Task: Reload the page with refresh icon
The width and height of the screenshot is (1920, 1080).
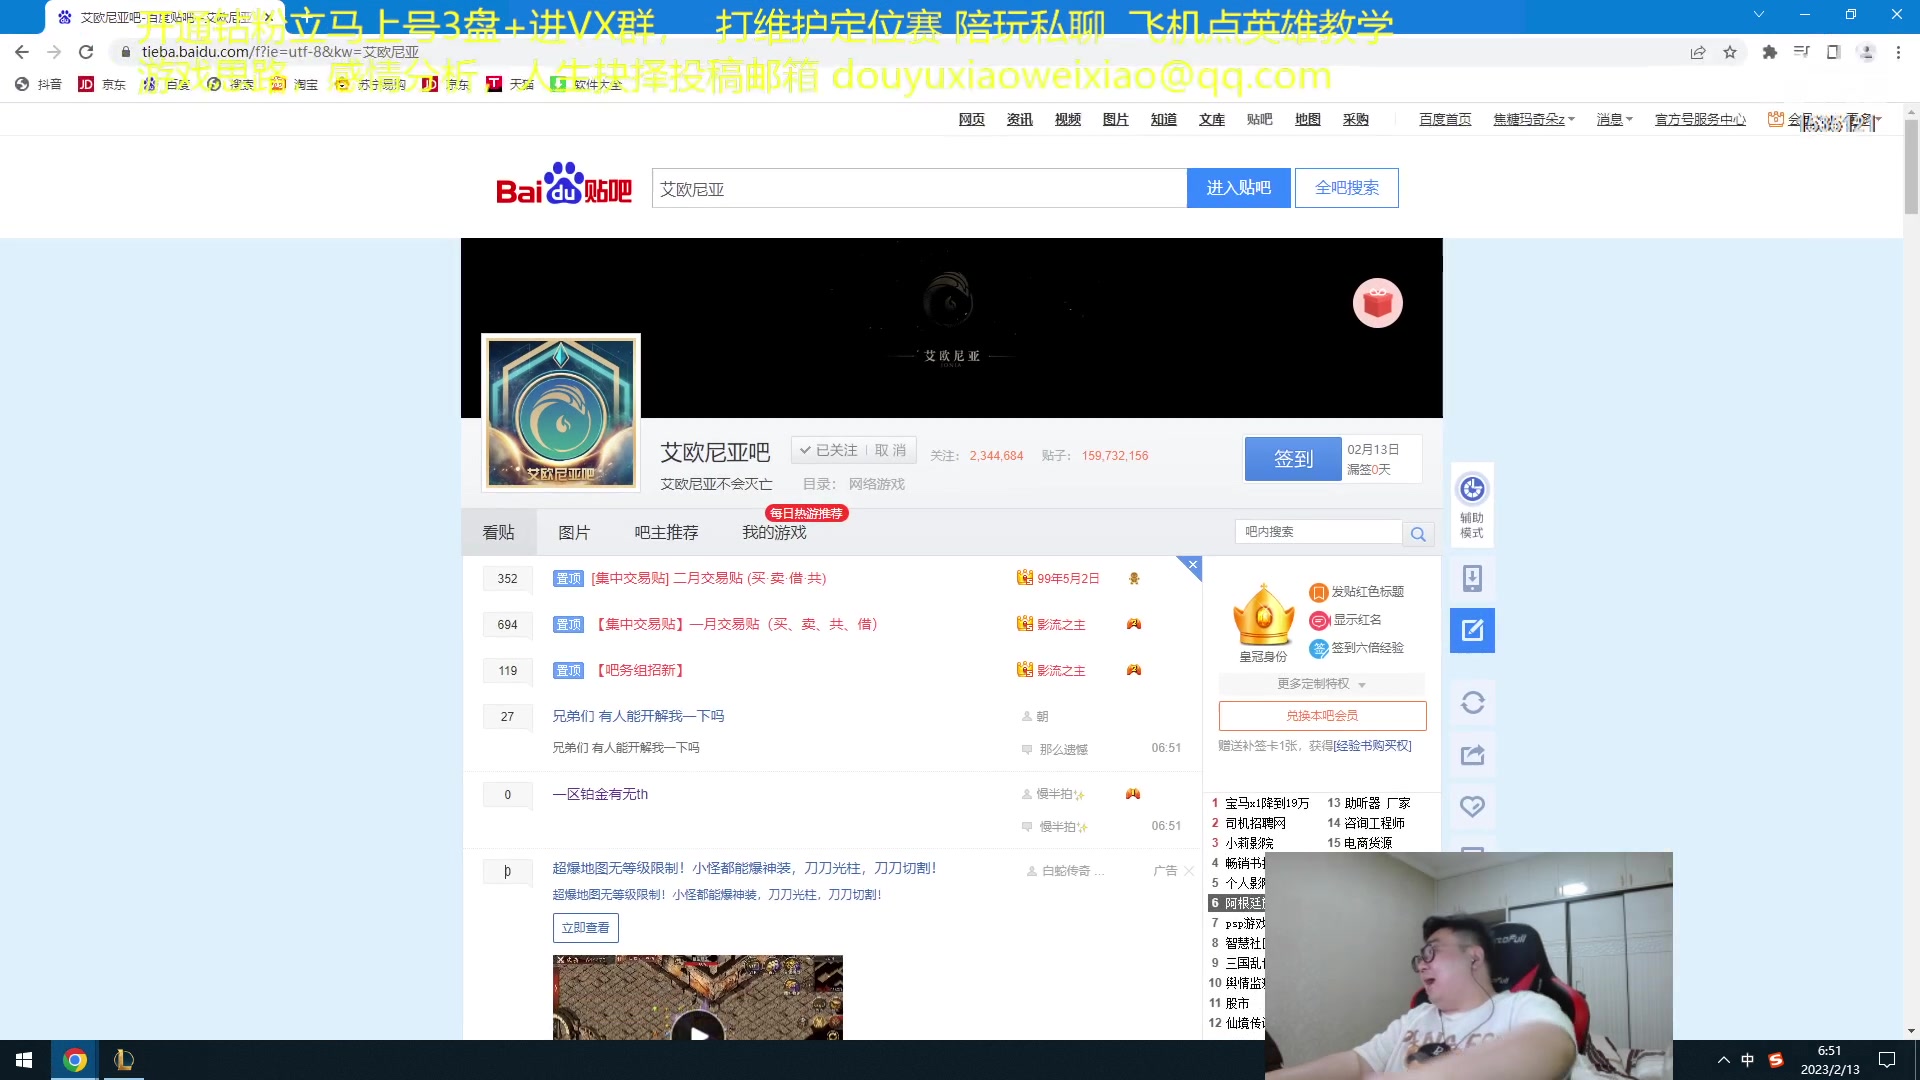Action: (x=86, y=52)
